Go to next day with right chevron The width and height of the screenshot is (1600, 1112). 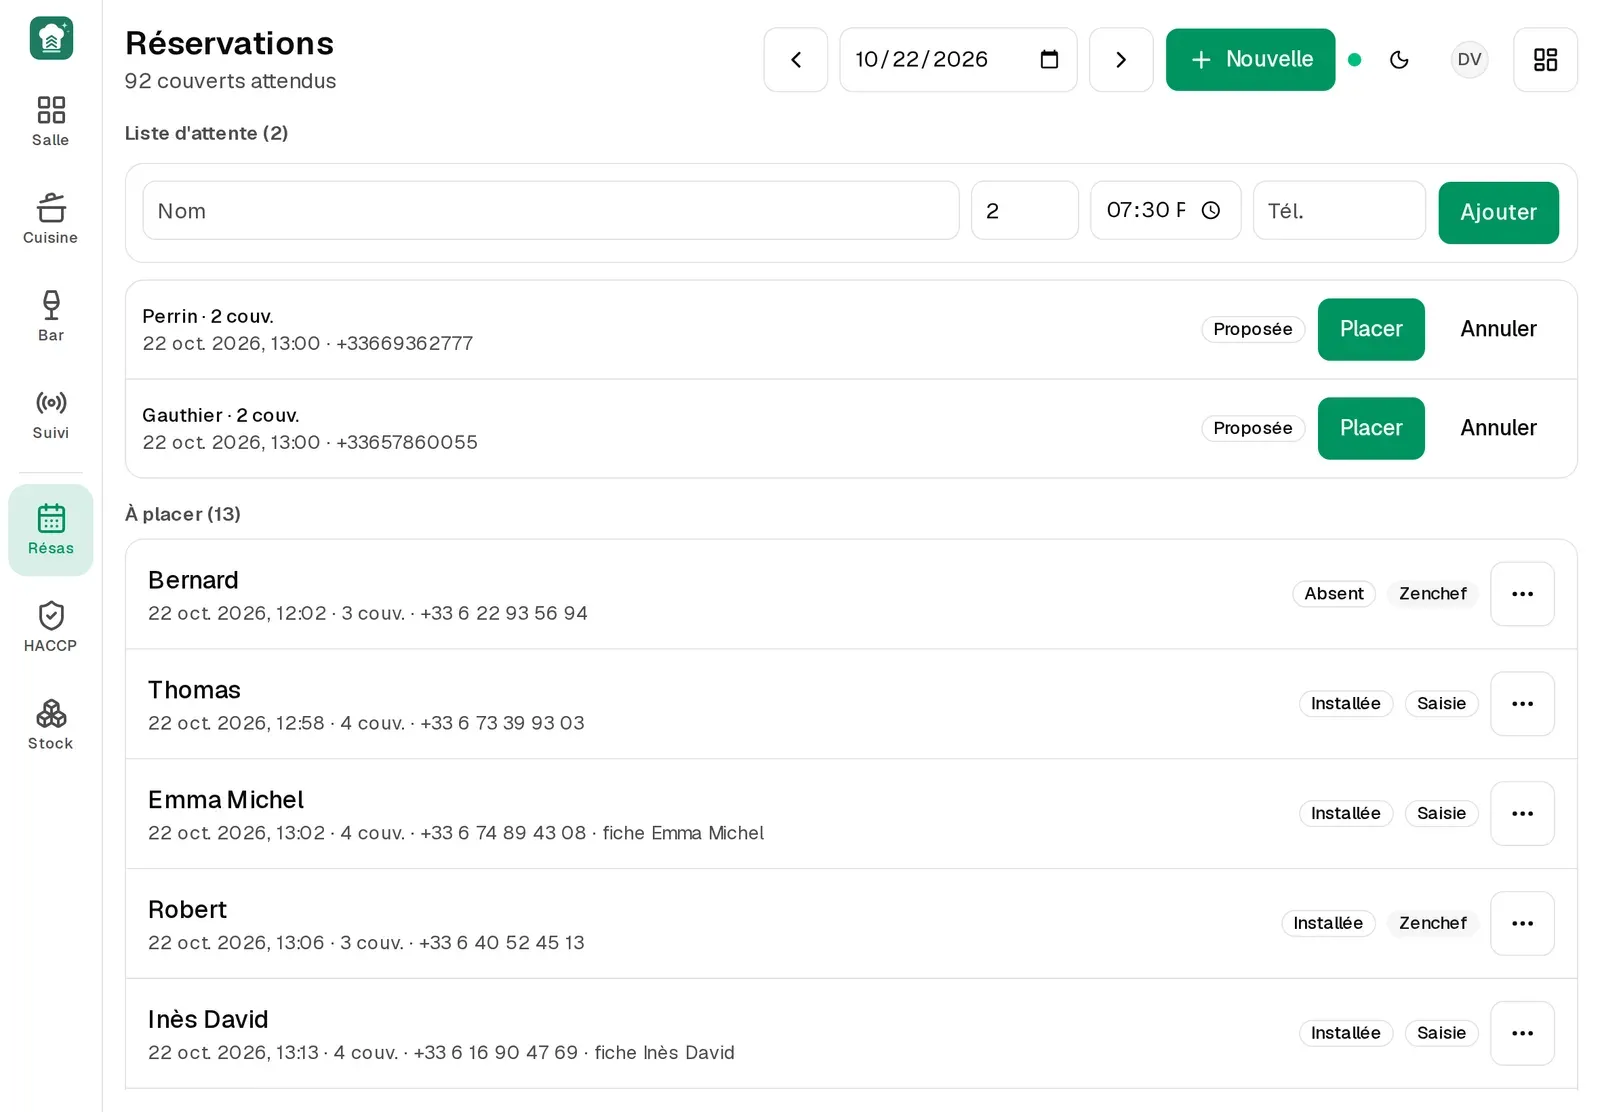tap(1121, 60)
